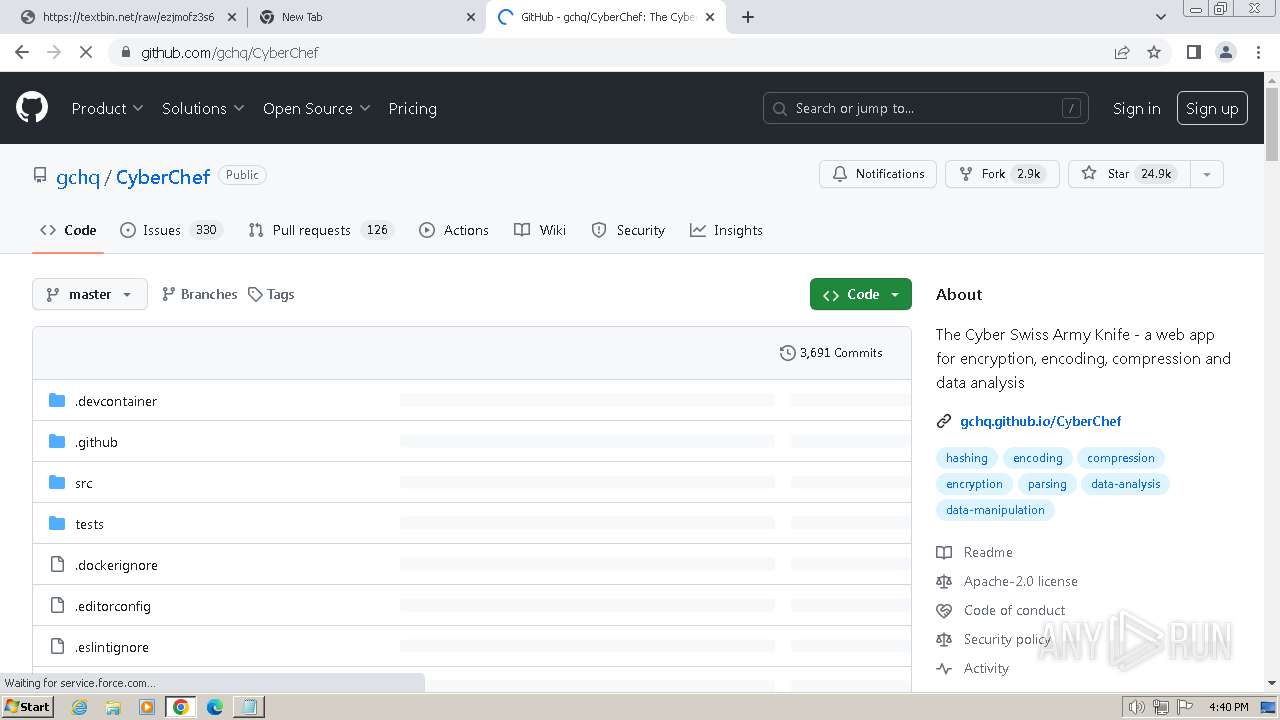Switch to the Wiki tab

[540, 230]
